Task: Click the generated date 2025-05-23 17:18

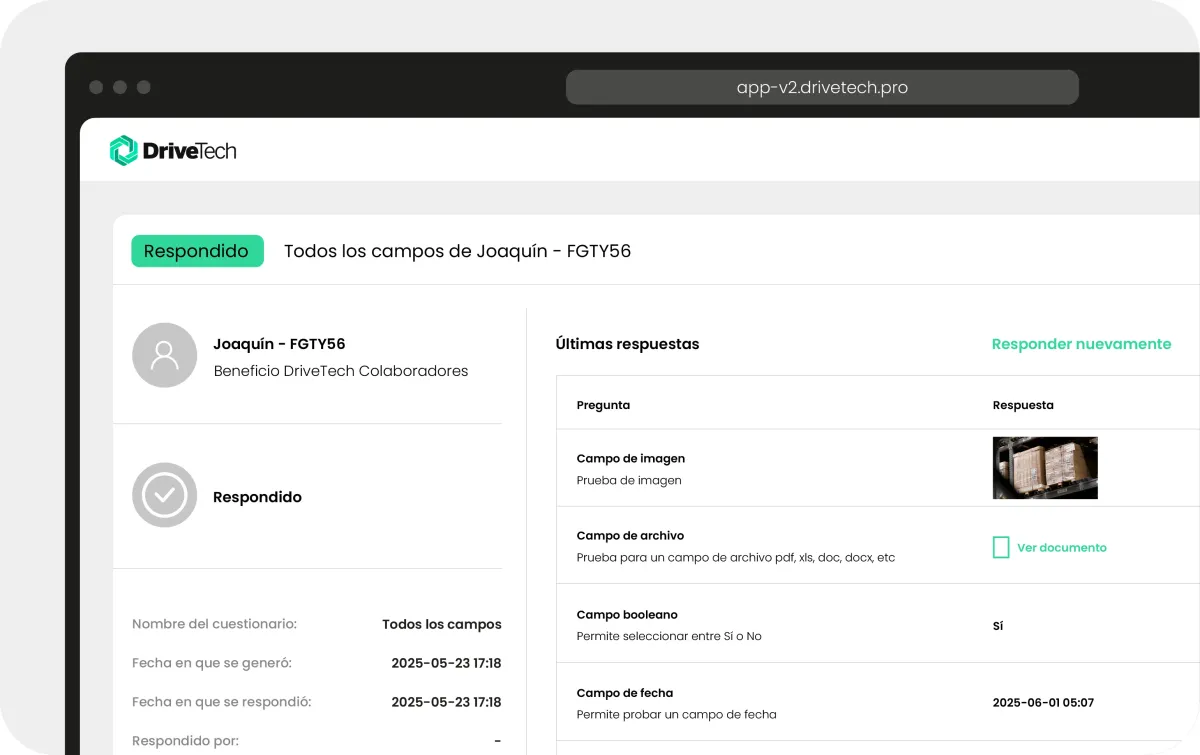Action: [x=446, y=663]
